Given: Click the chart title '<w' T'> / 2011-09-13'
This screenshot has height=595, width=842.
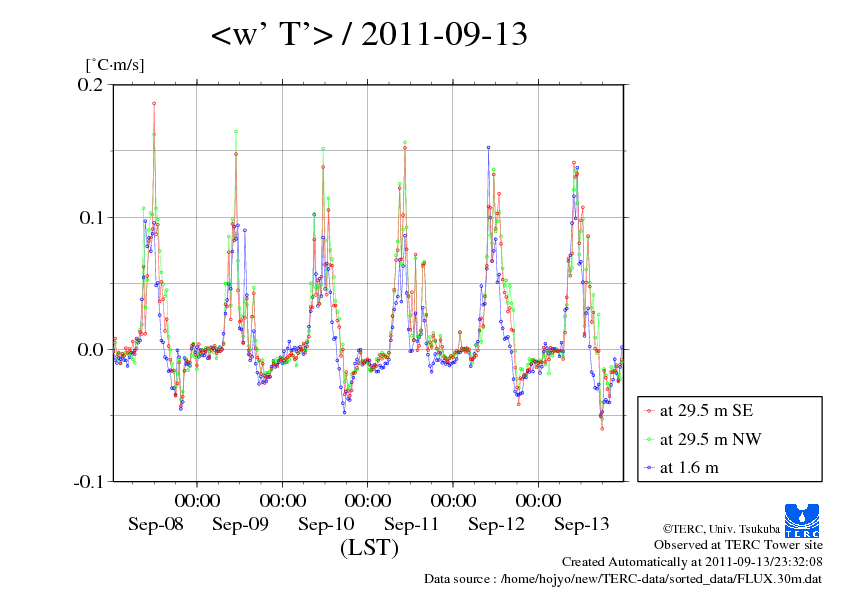Looking at the screenshot, I should pos(369,35).
